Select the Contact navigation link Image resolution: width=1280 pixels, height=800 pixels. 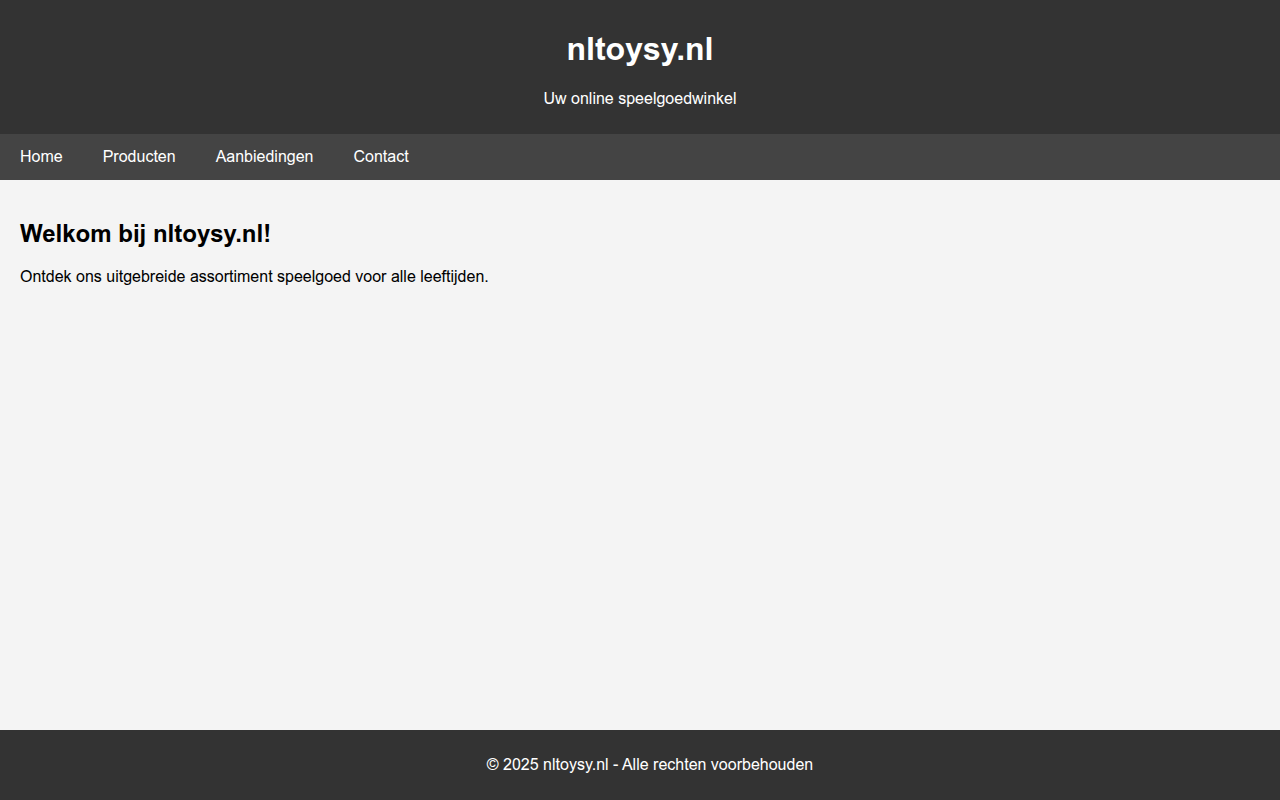[381, 157]
